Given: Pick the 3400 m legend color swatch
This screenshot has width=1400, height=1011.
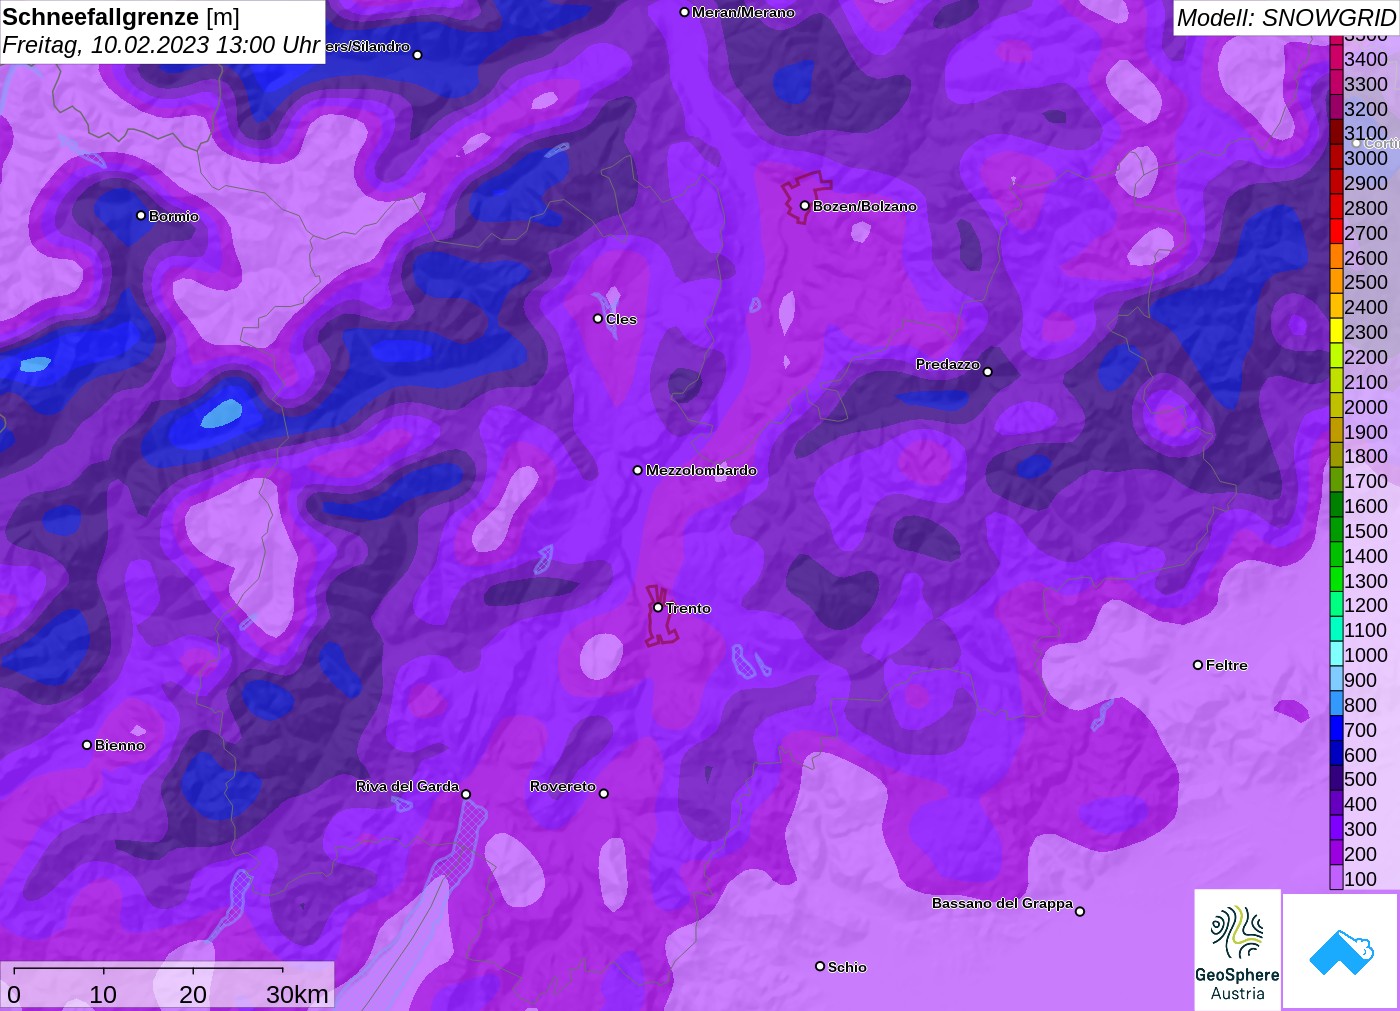Looking at the screenshot, I should [x=1336, y=59].
